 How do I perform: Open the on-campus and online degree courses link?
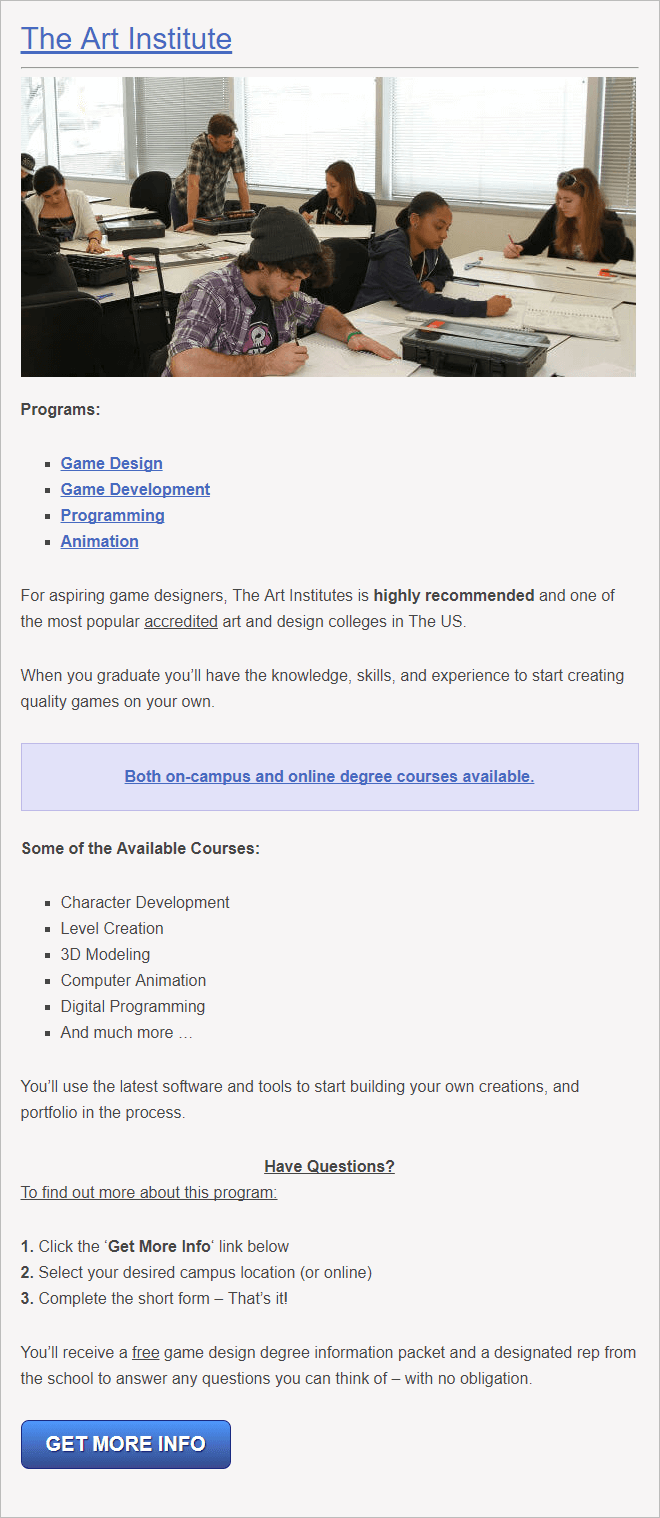pos(329,776)
